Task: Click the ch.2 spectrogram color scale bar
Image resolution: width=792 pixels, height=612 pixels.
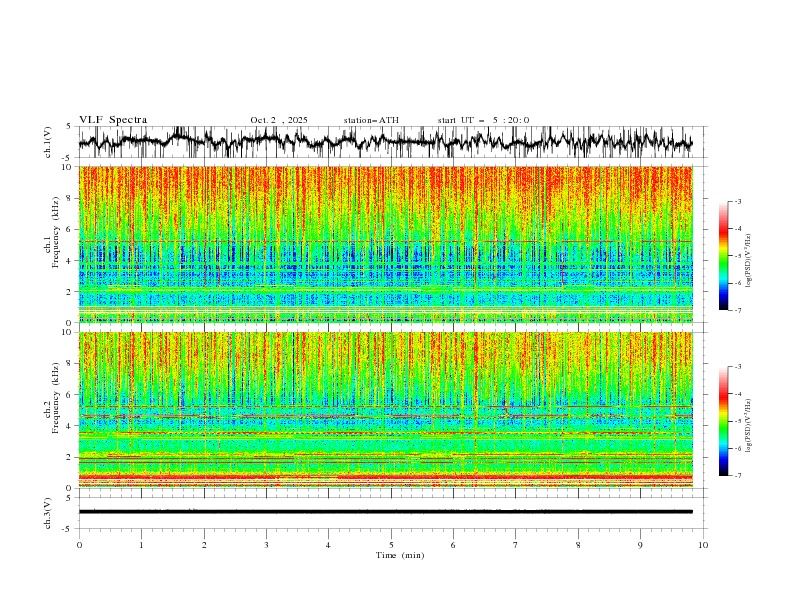Action: pyautogui.click(x=723, y=421)
